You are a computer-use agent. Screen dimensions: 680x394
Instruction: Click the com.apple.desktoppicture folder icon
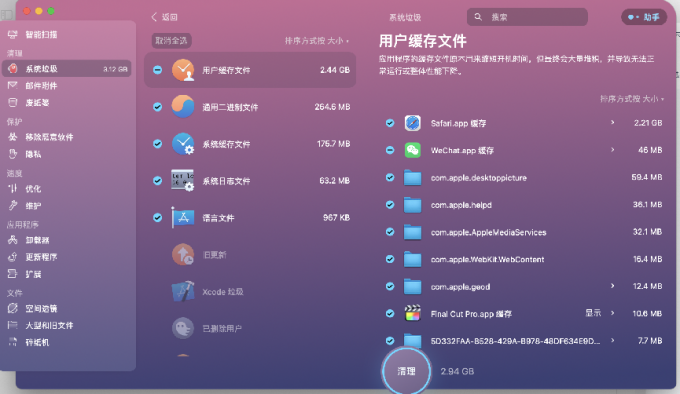(x=412, y=178)
